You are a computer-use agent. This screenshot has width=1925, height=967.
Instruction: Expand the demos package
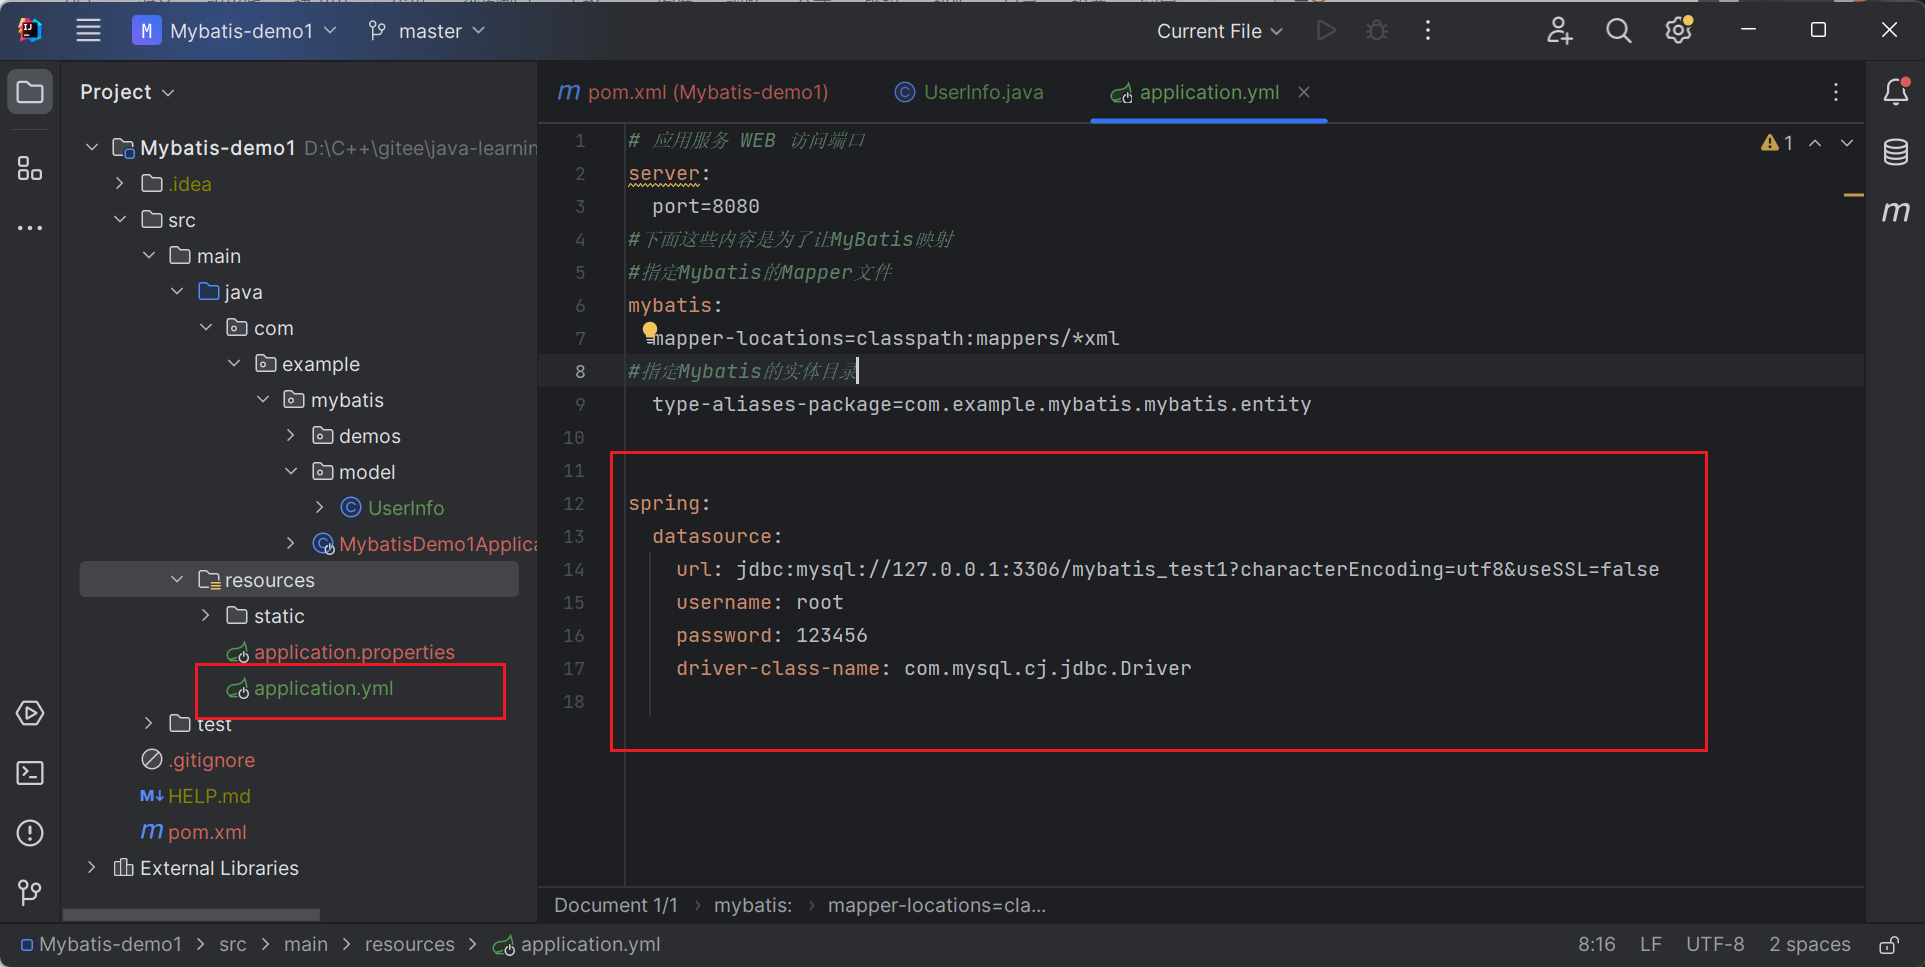pyautogui.click(x=291, y=436)
